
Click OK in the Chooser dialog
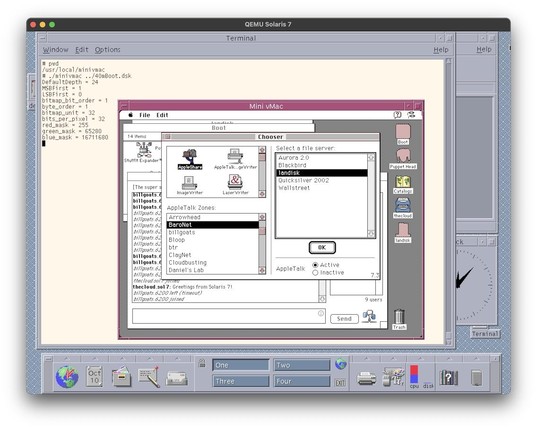(x=322, y=248)
